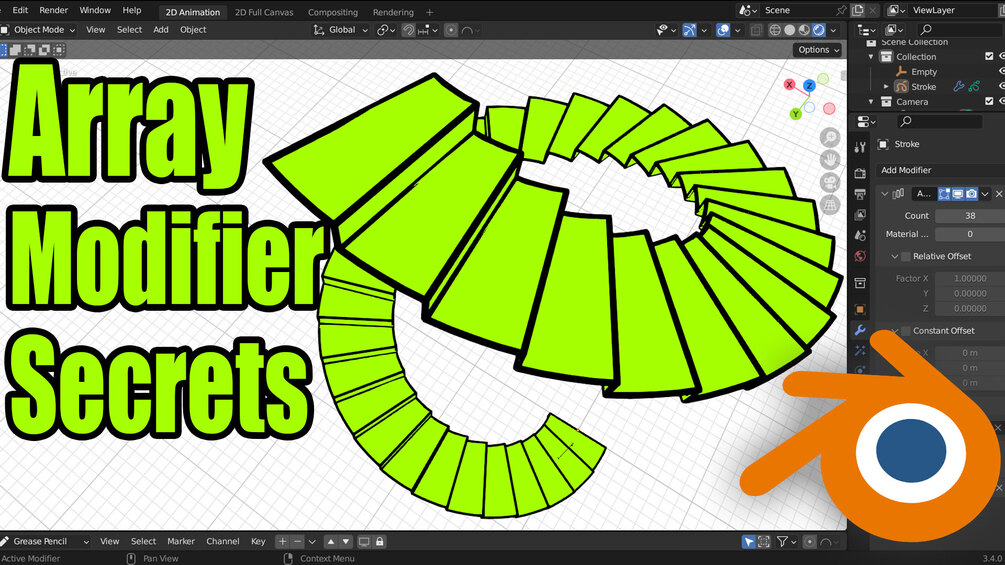The height and width of the screenshot is (565, 1005).
Task: Open the snap-to options dropdown
Action: [428, 30]
